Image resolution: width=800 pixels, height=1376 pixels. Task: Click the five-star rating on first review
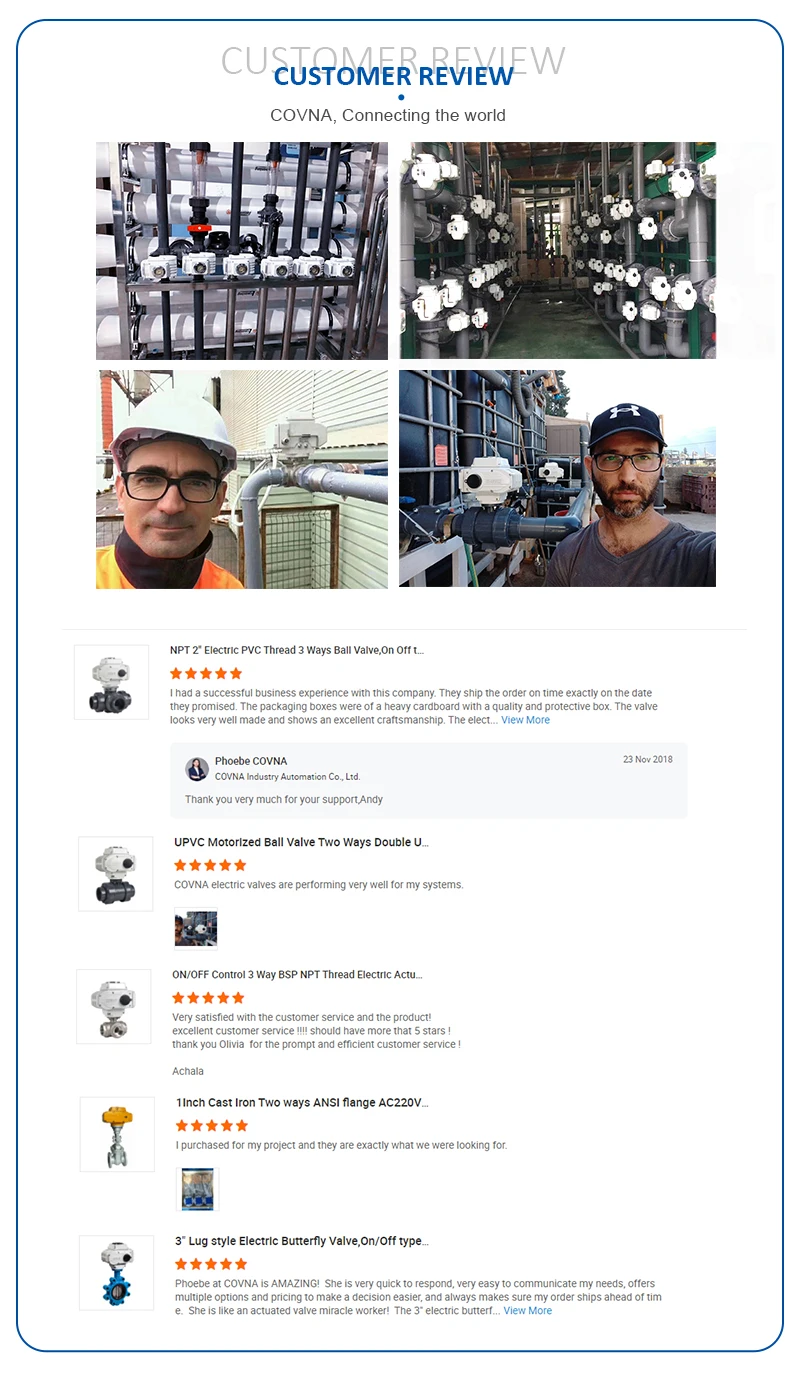coord(206,673)
